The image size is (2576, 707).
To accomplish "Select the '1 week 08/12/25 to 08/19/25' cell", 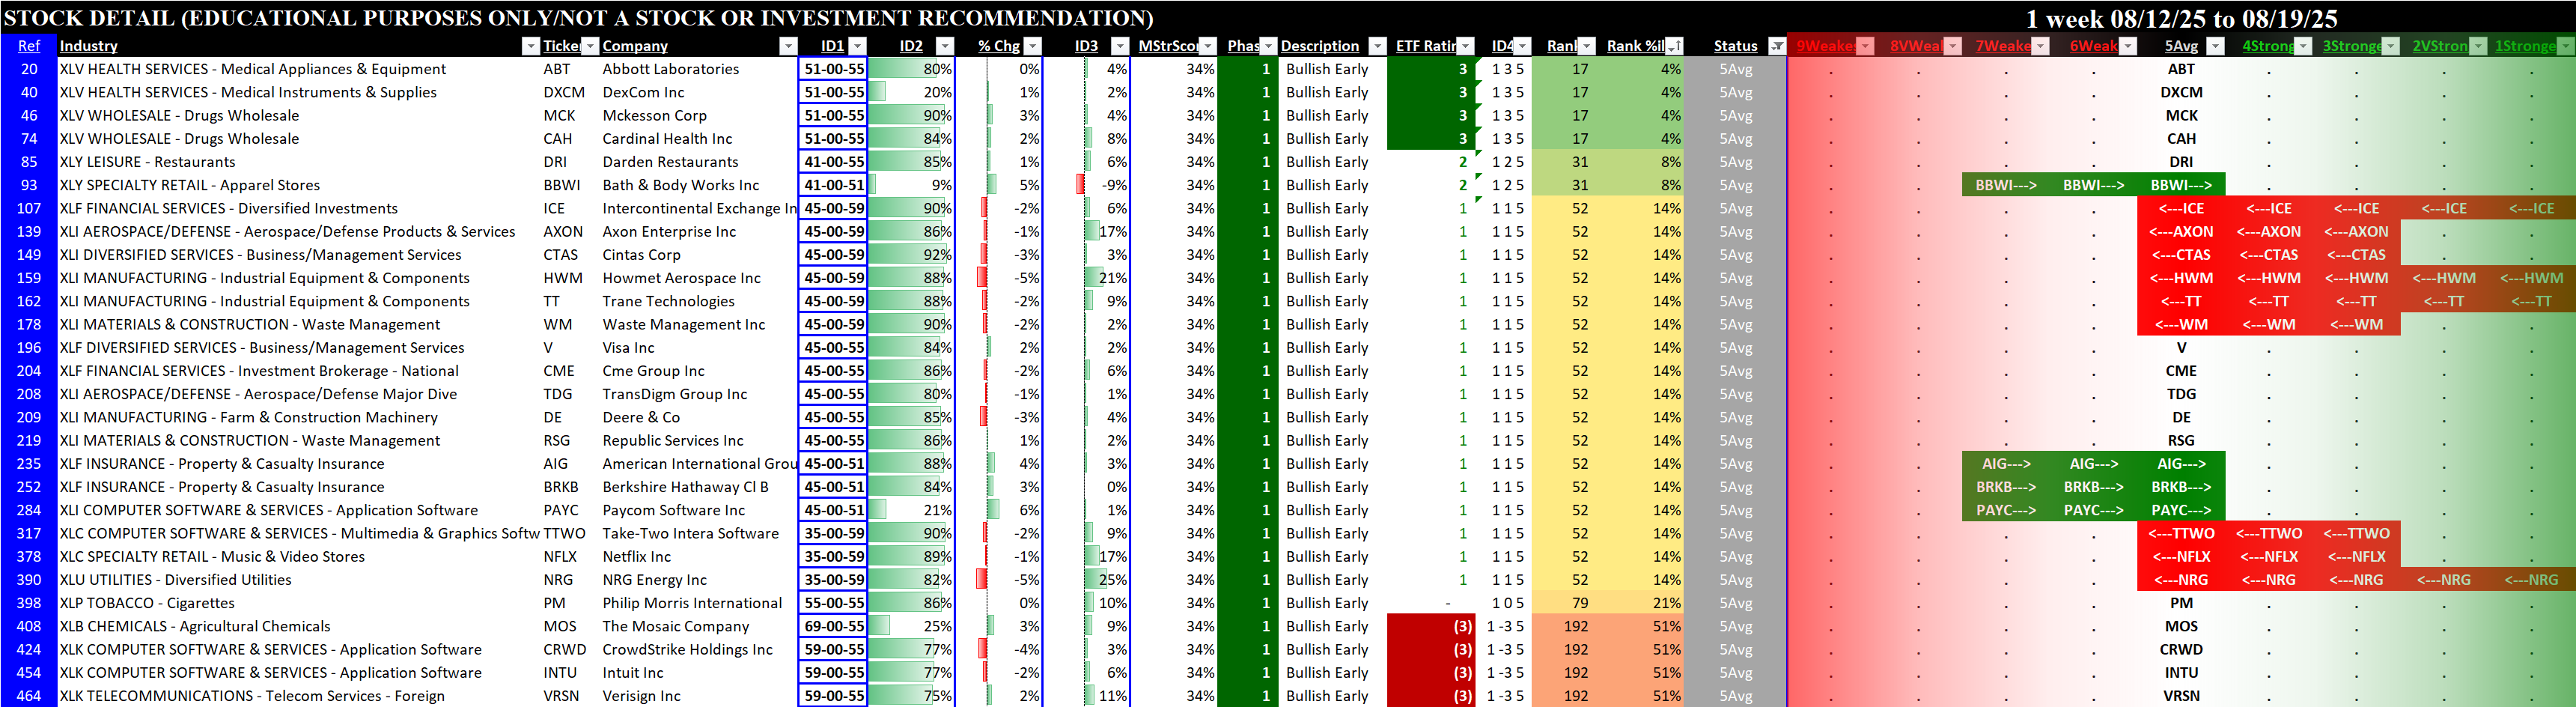I will pos(2181,18).
